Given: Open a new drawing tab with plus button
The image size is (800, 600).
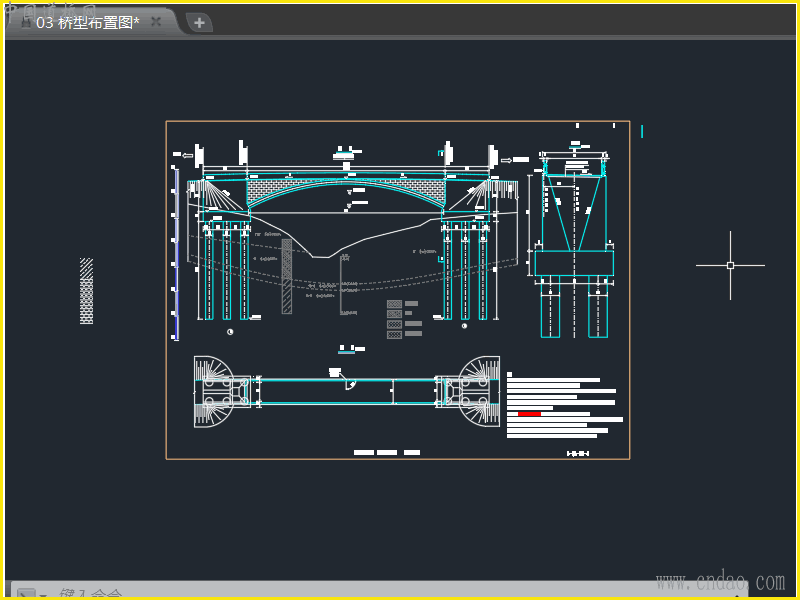Looking at the screenshot, I should (x=199, y=22).
